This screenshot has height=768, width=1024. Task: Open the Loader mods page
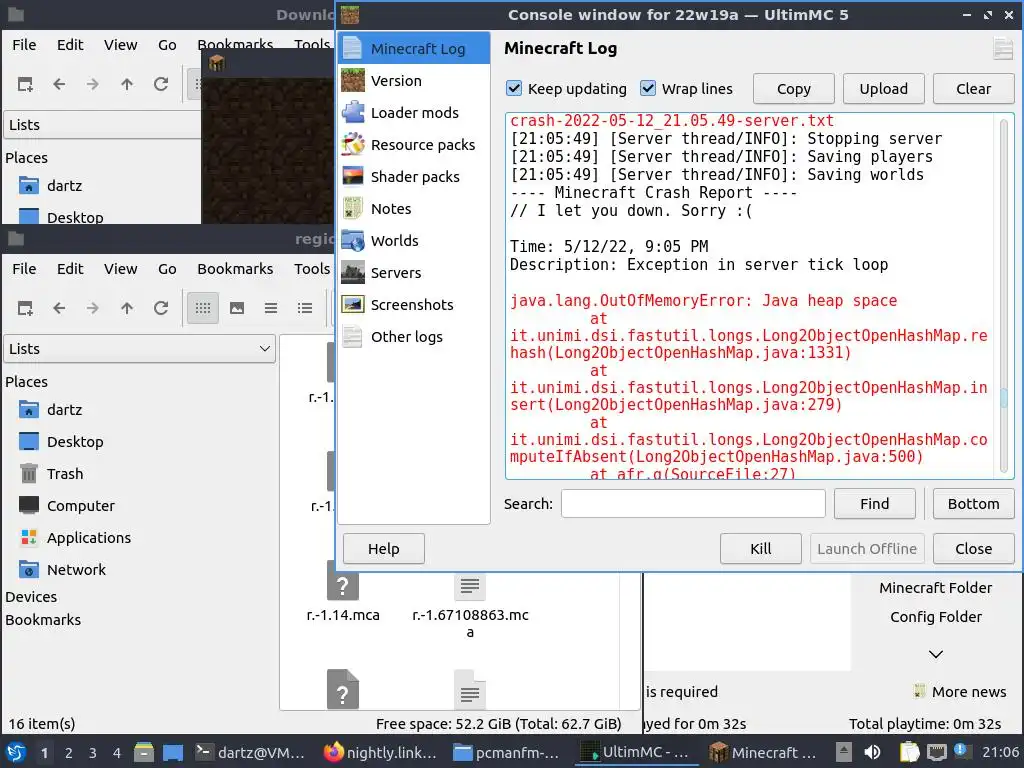pos(414,112)
